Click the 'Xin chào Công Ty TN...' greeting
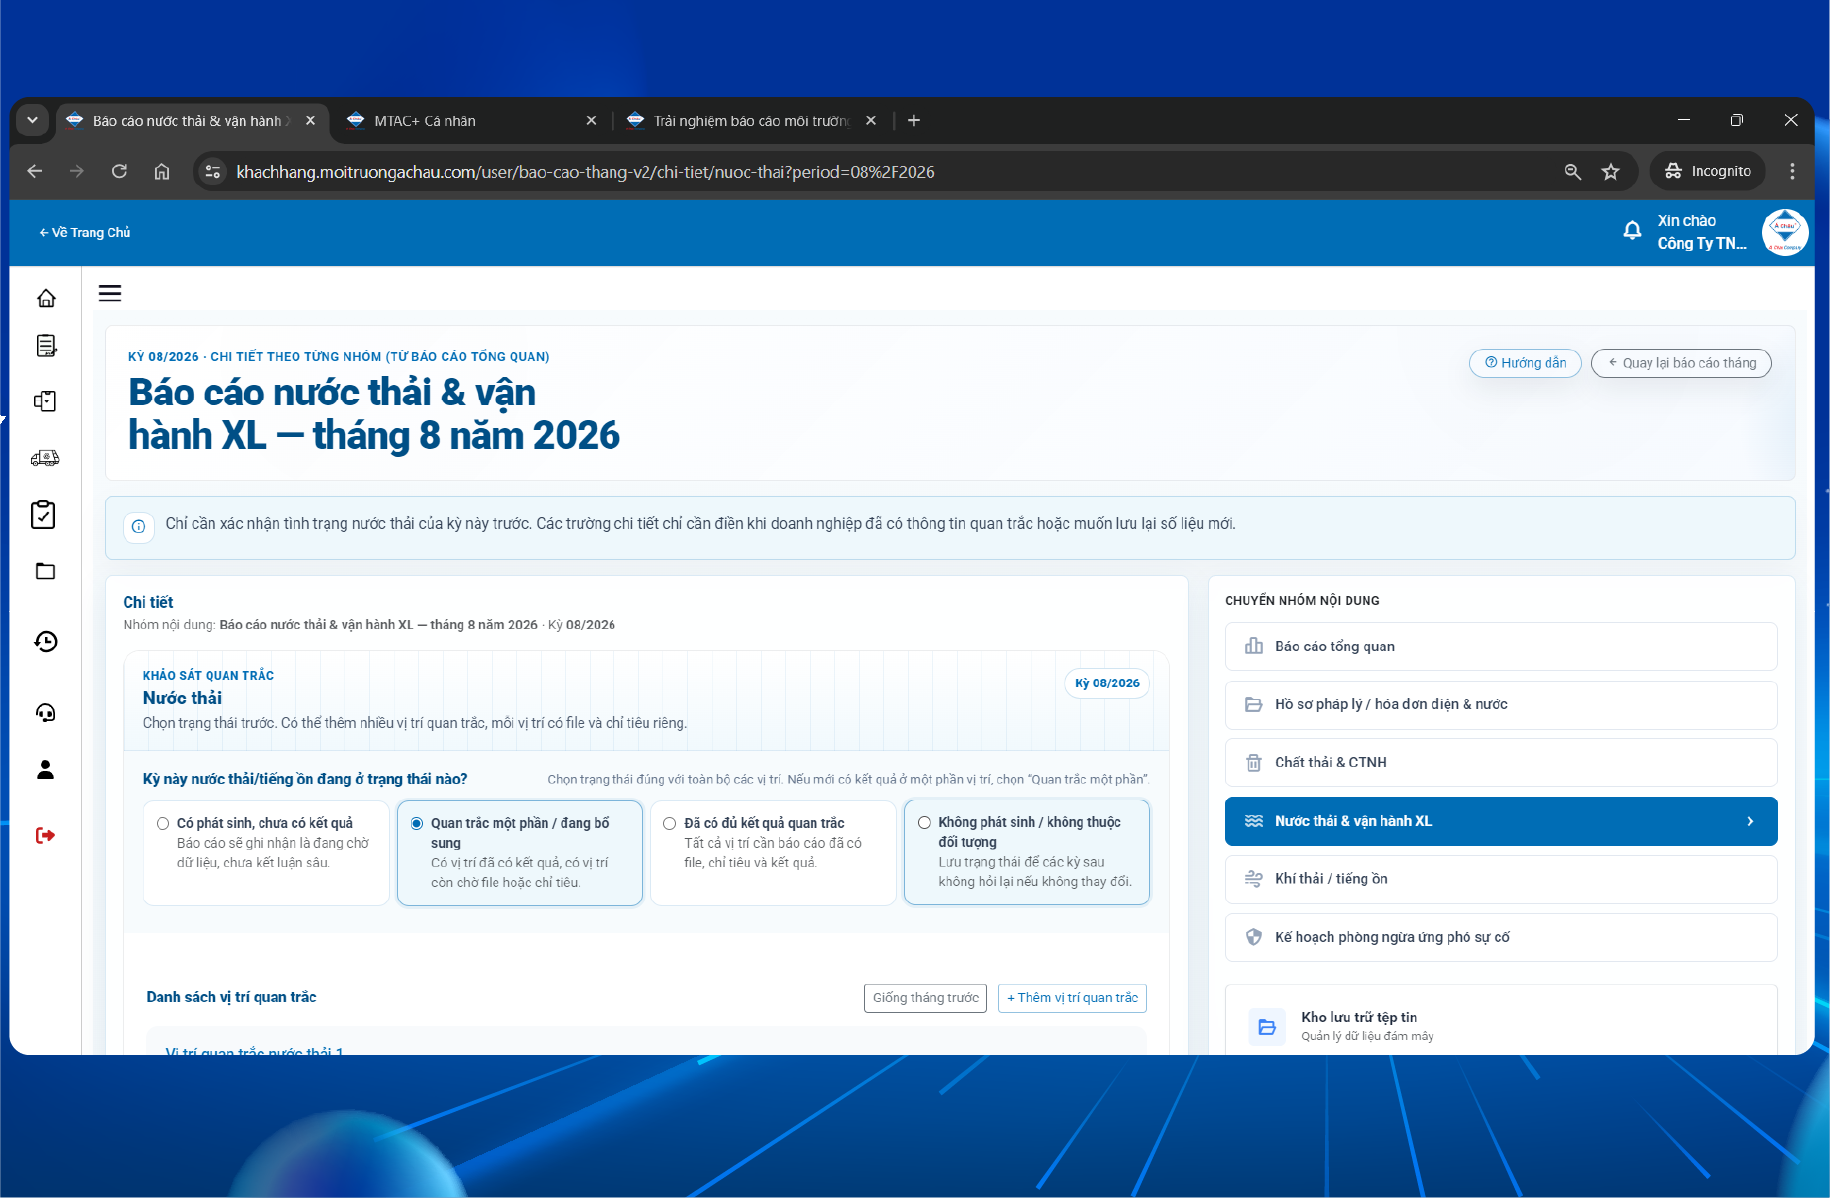This screenshot has width=1830, height=1200. [1701, 232]
